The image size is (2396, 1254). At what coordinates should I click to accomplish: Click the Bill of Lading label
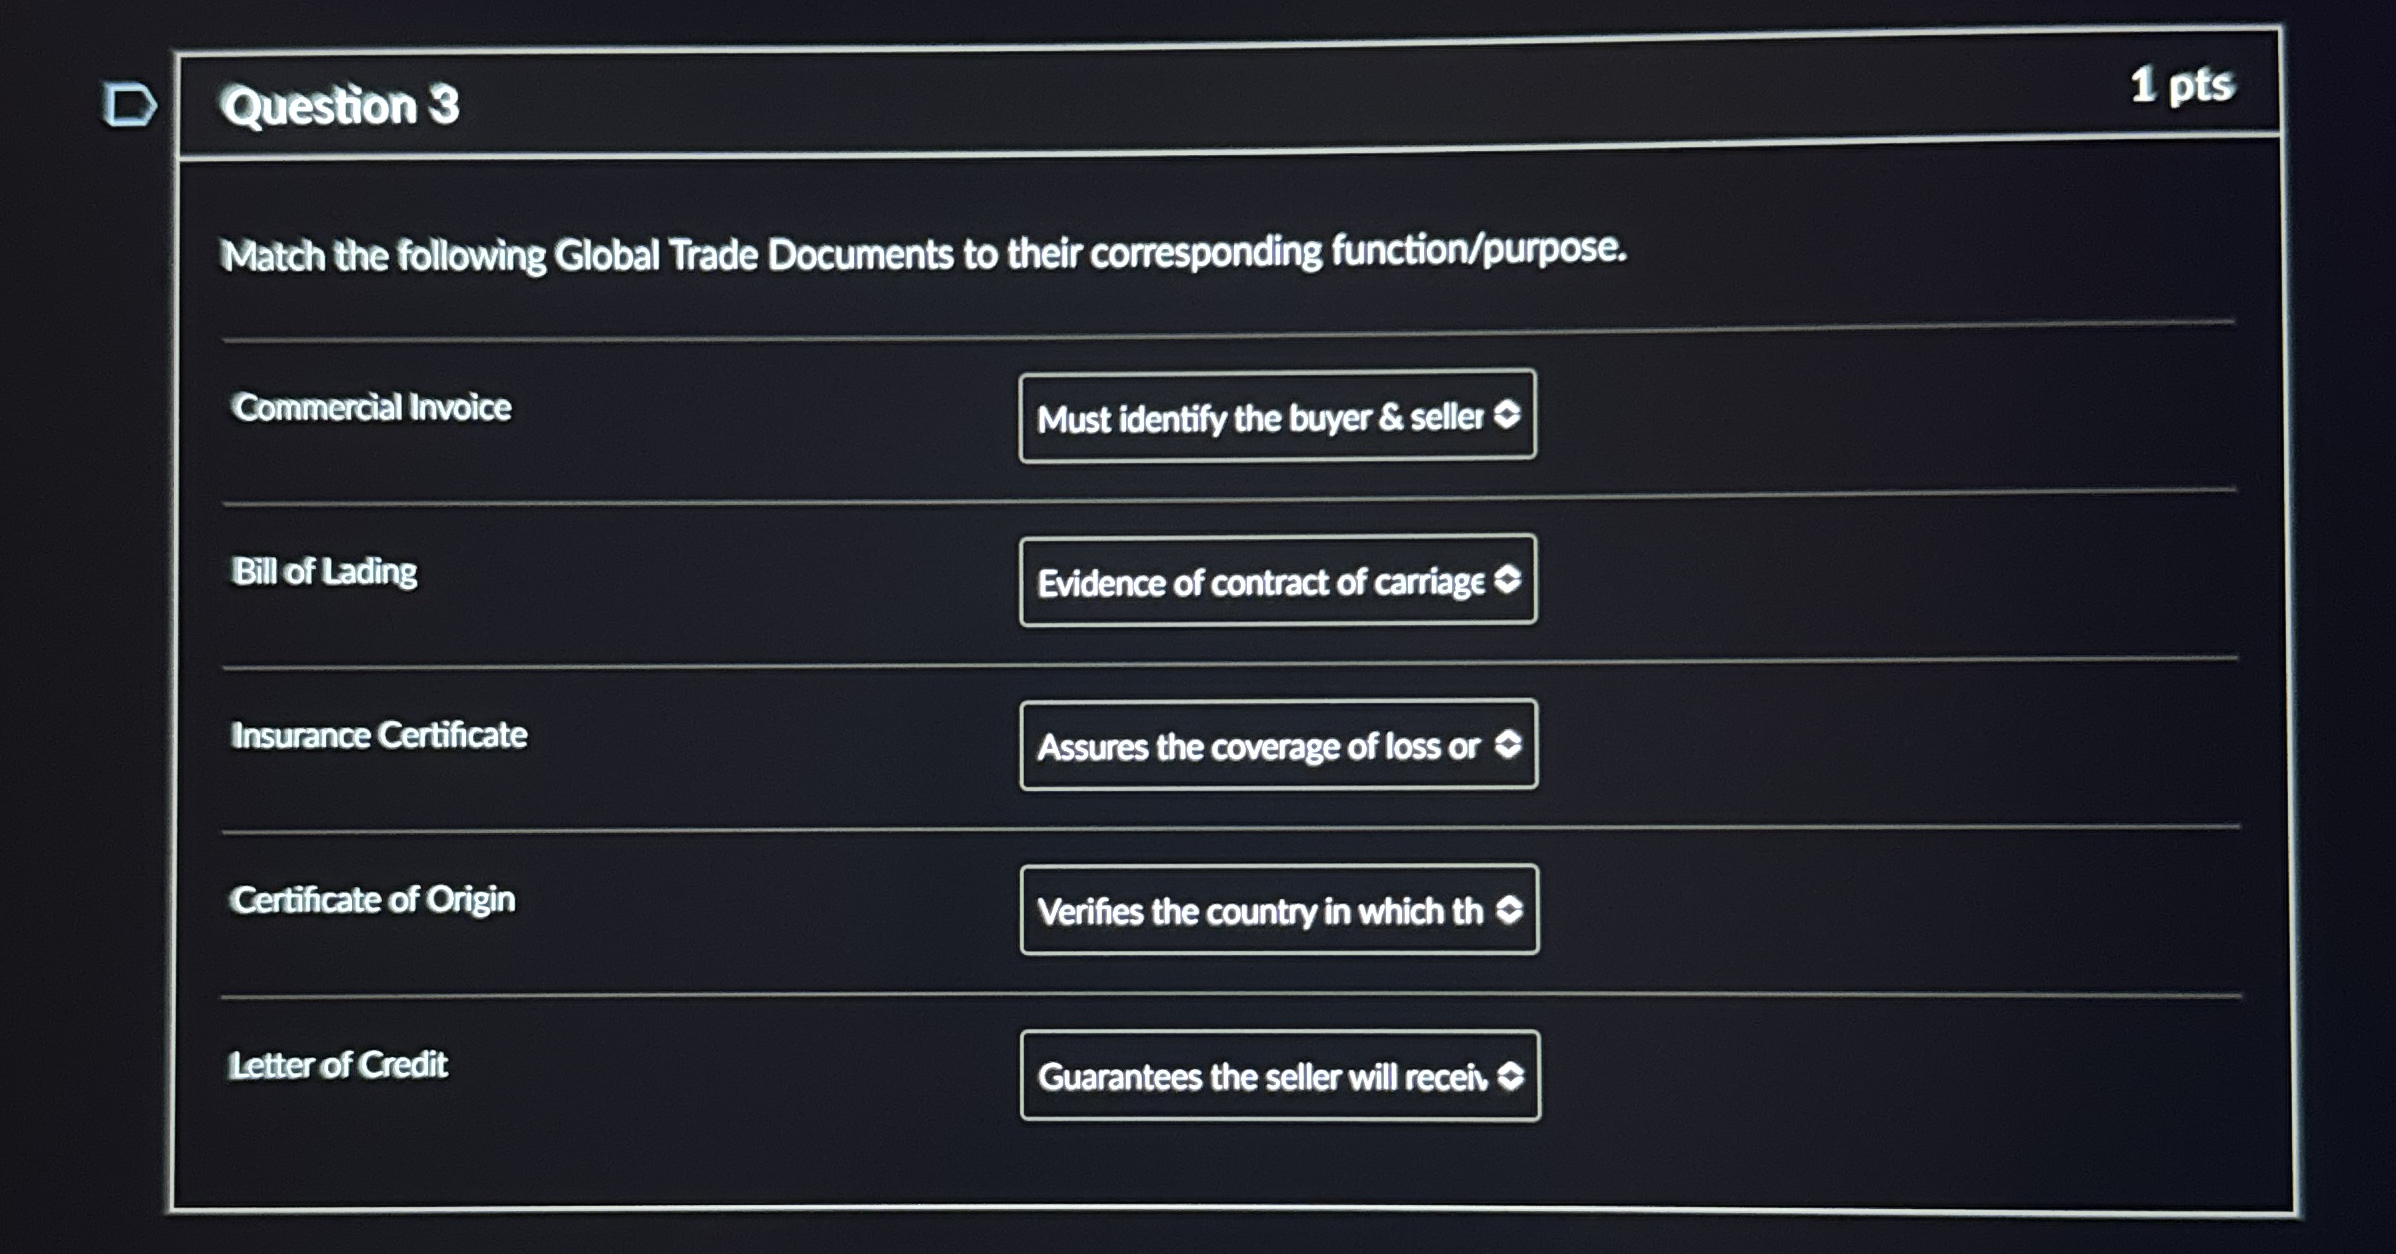(325, 573)
